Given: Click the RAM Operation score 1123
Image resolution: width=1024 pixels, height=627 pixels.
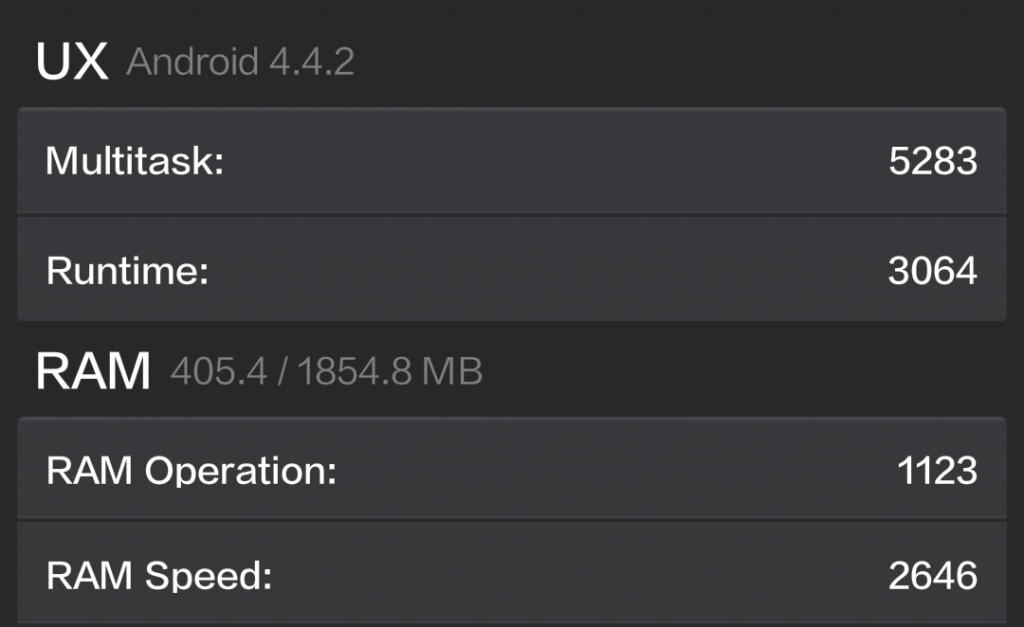Looking at the screenshot, I should pyautogui.click(x=936, y=471).
